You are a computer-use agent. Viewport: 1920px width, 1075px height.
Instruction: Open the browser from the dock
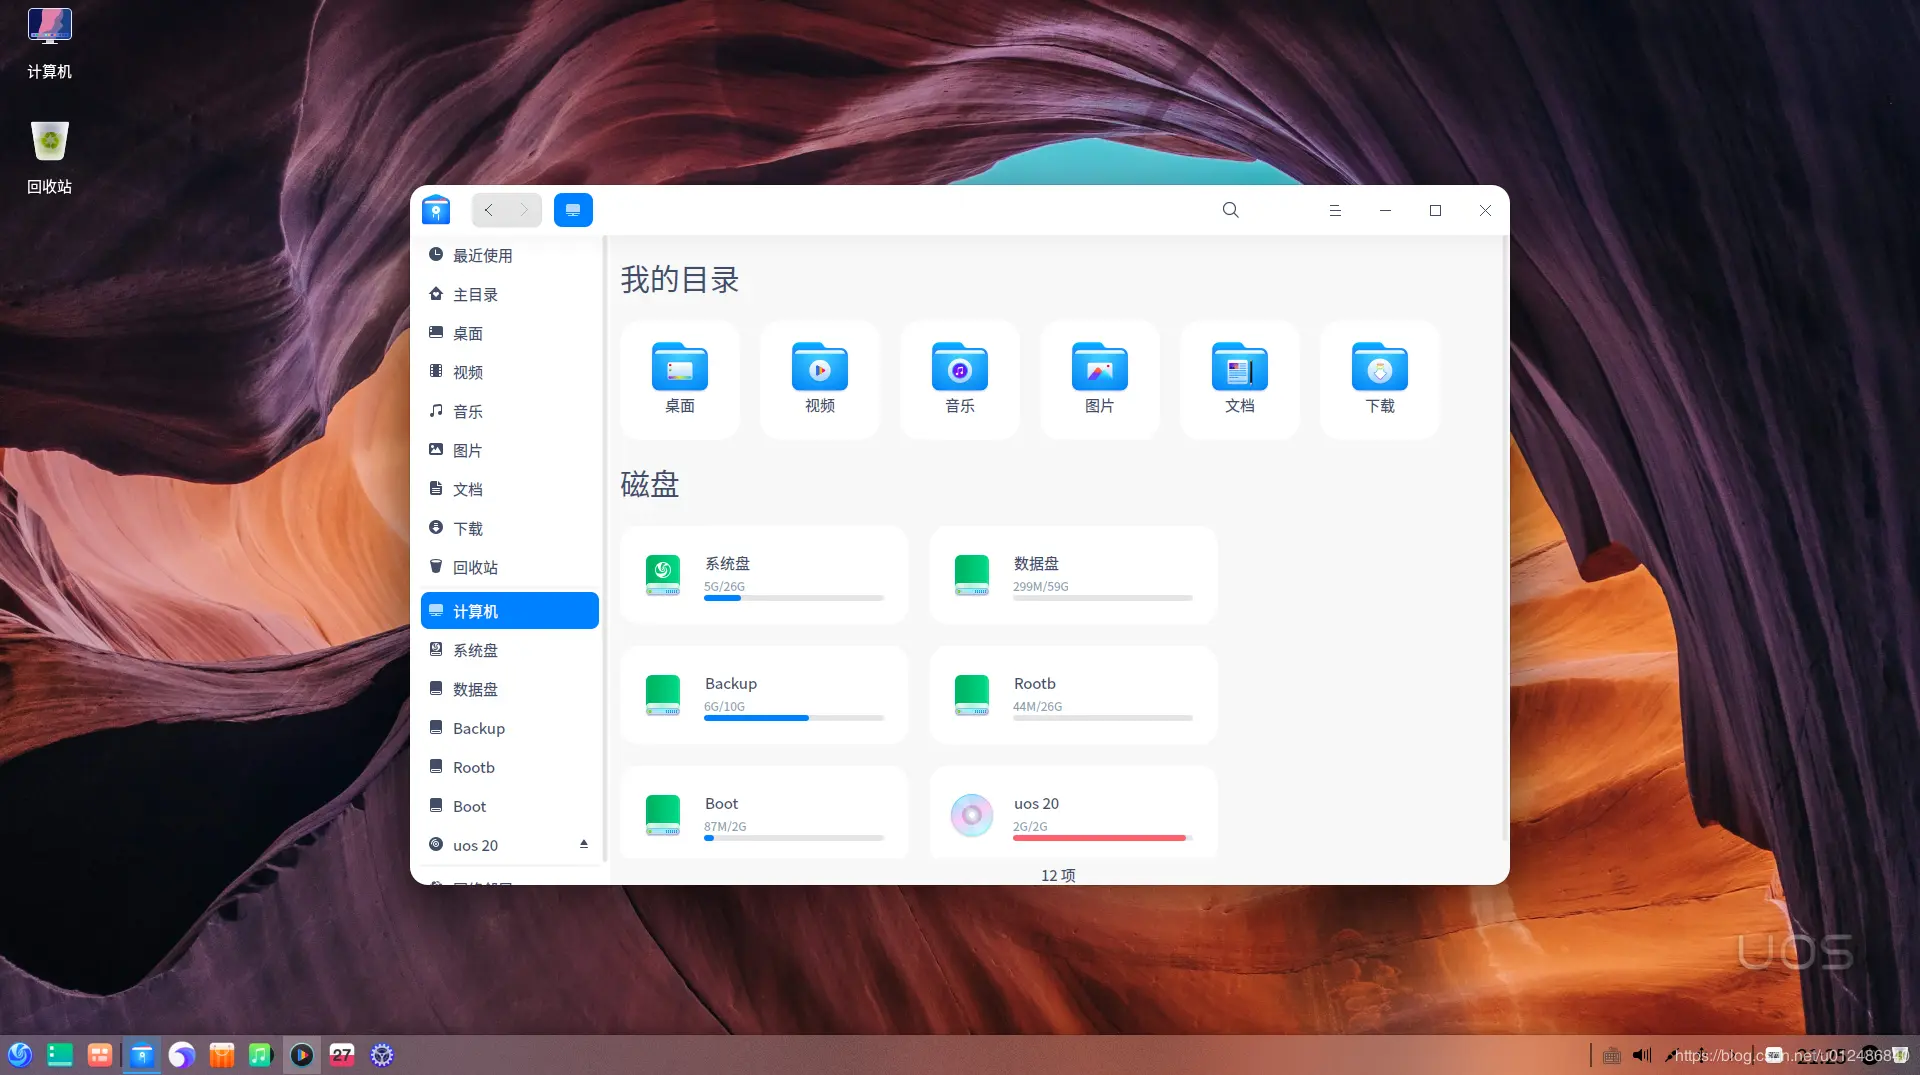(182, 1054)
